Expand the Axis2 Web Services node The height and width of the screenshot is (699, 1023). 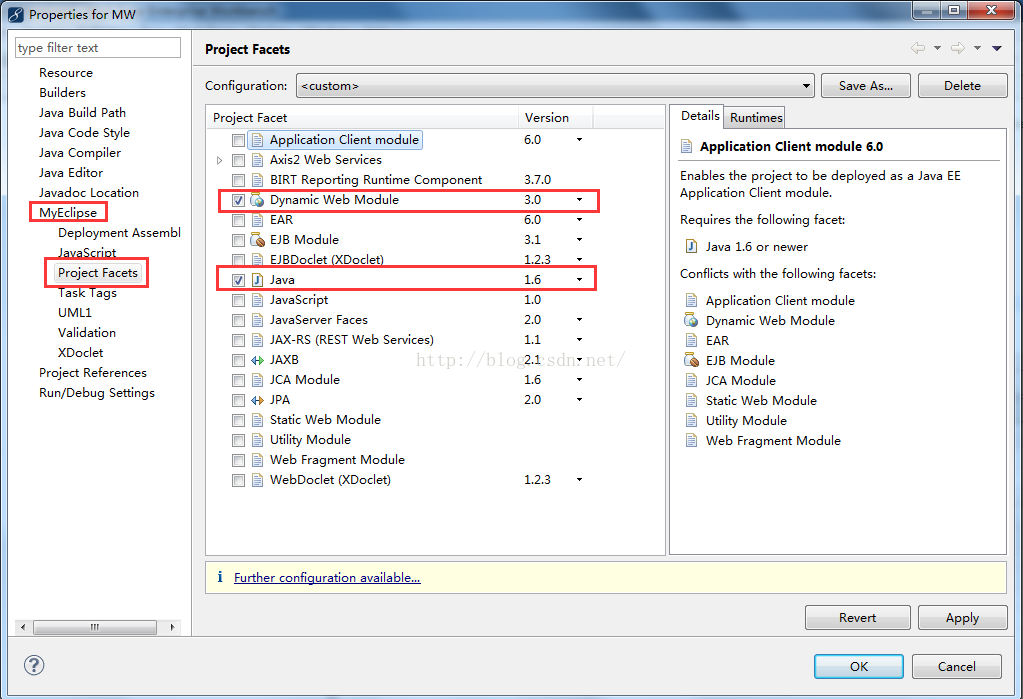(219, 160)
